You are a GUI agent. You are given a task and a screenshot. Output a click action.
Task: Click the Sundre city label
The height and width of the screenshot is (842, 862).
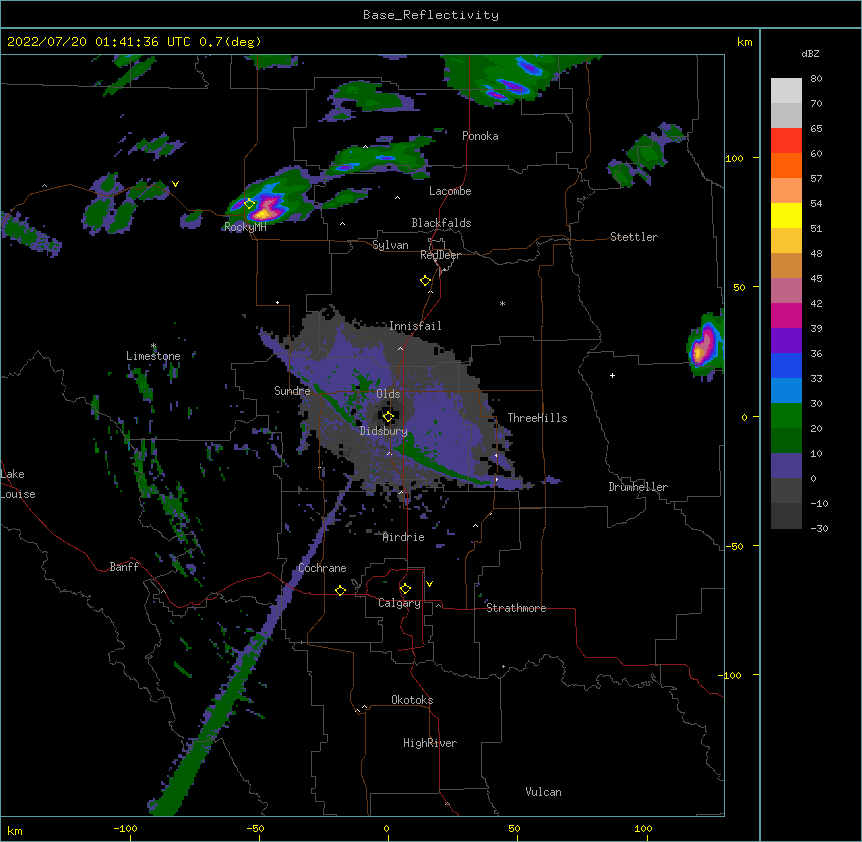[292, 391]
